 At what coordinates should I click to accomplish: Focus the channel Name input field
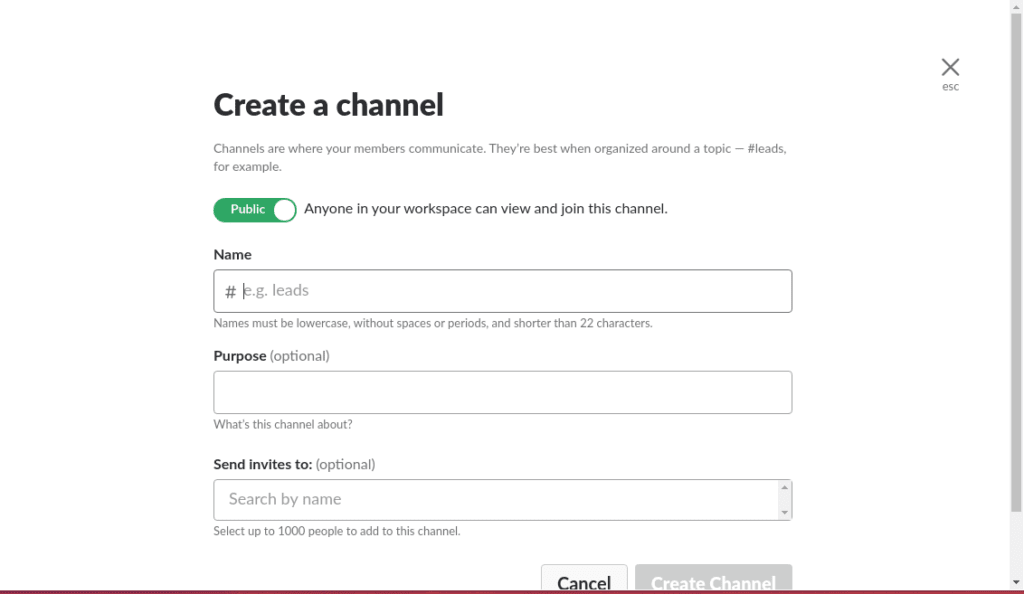(x=510, y=291)
